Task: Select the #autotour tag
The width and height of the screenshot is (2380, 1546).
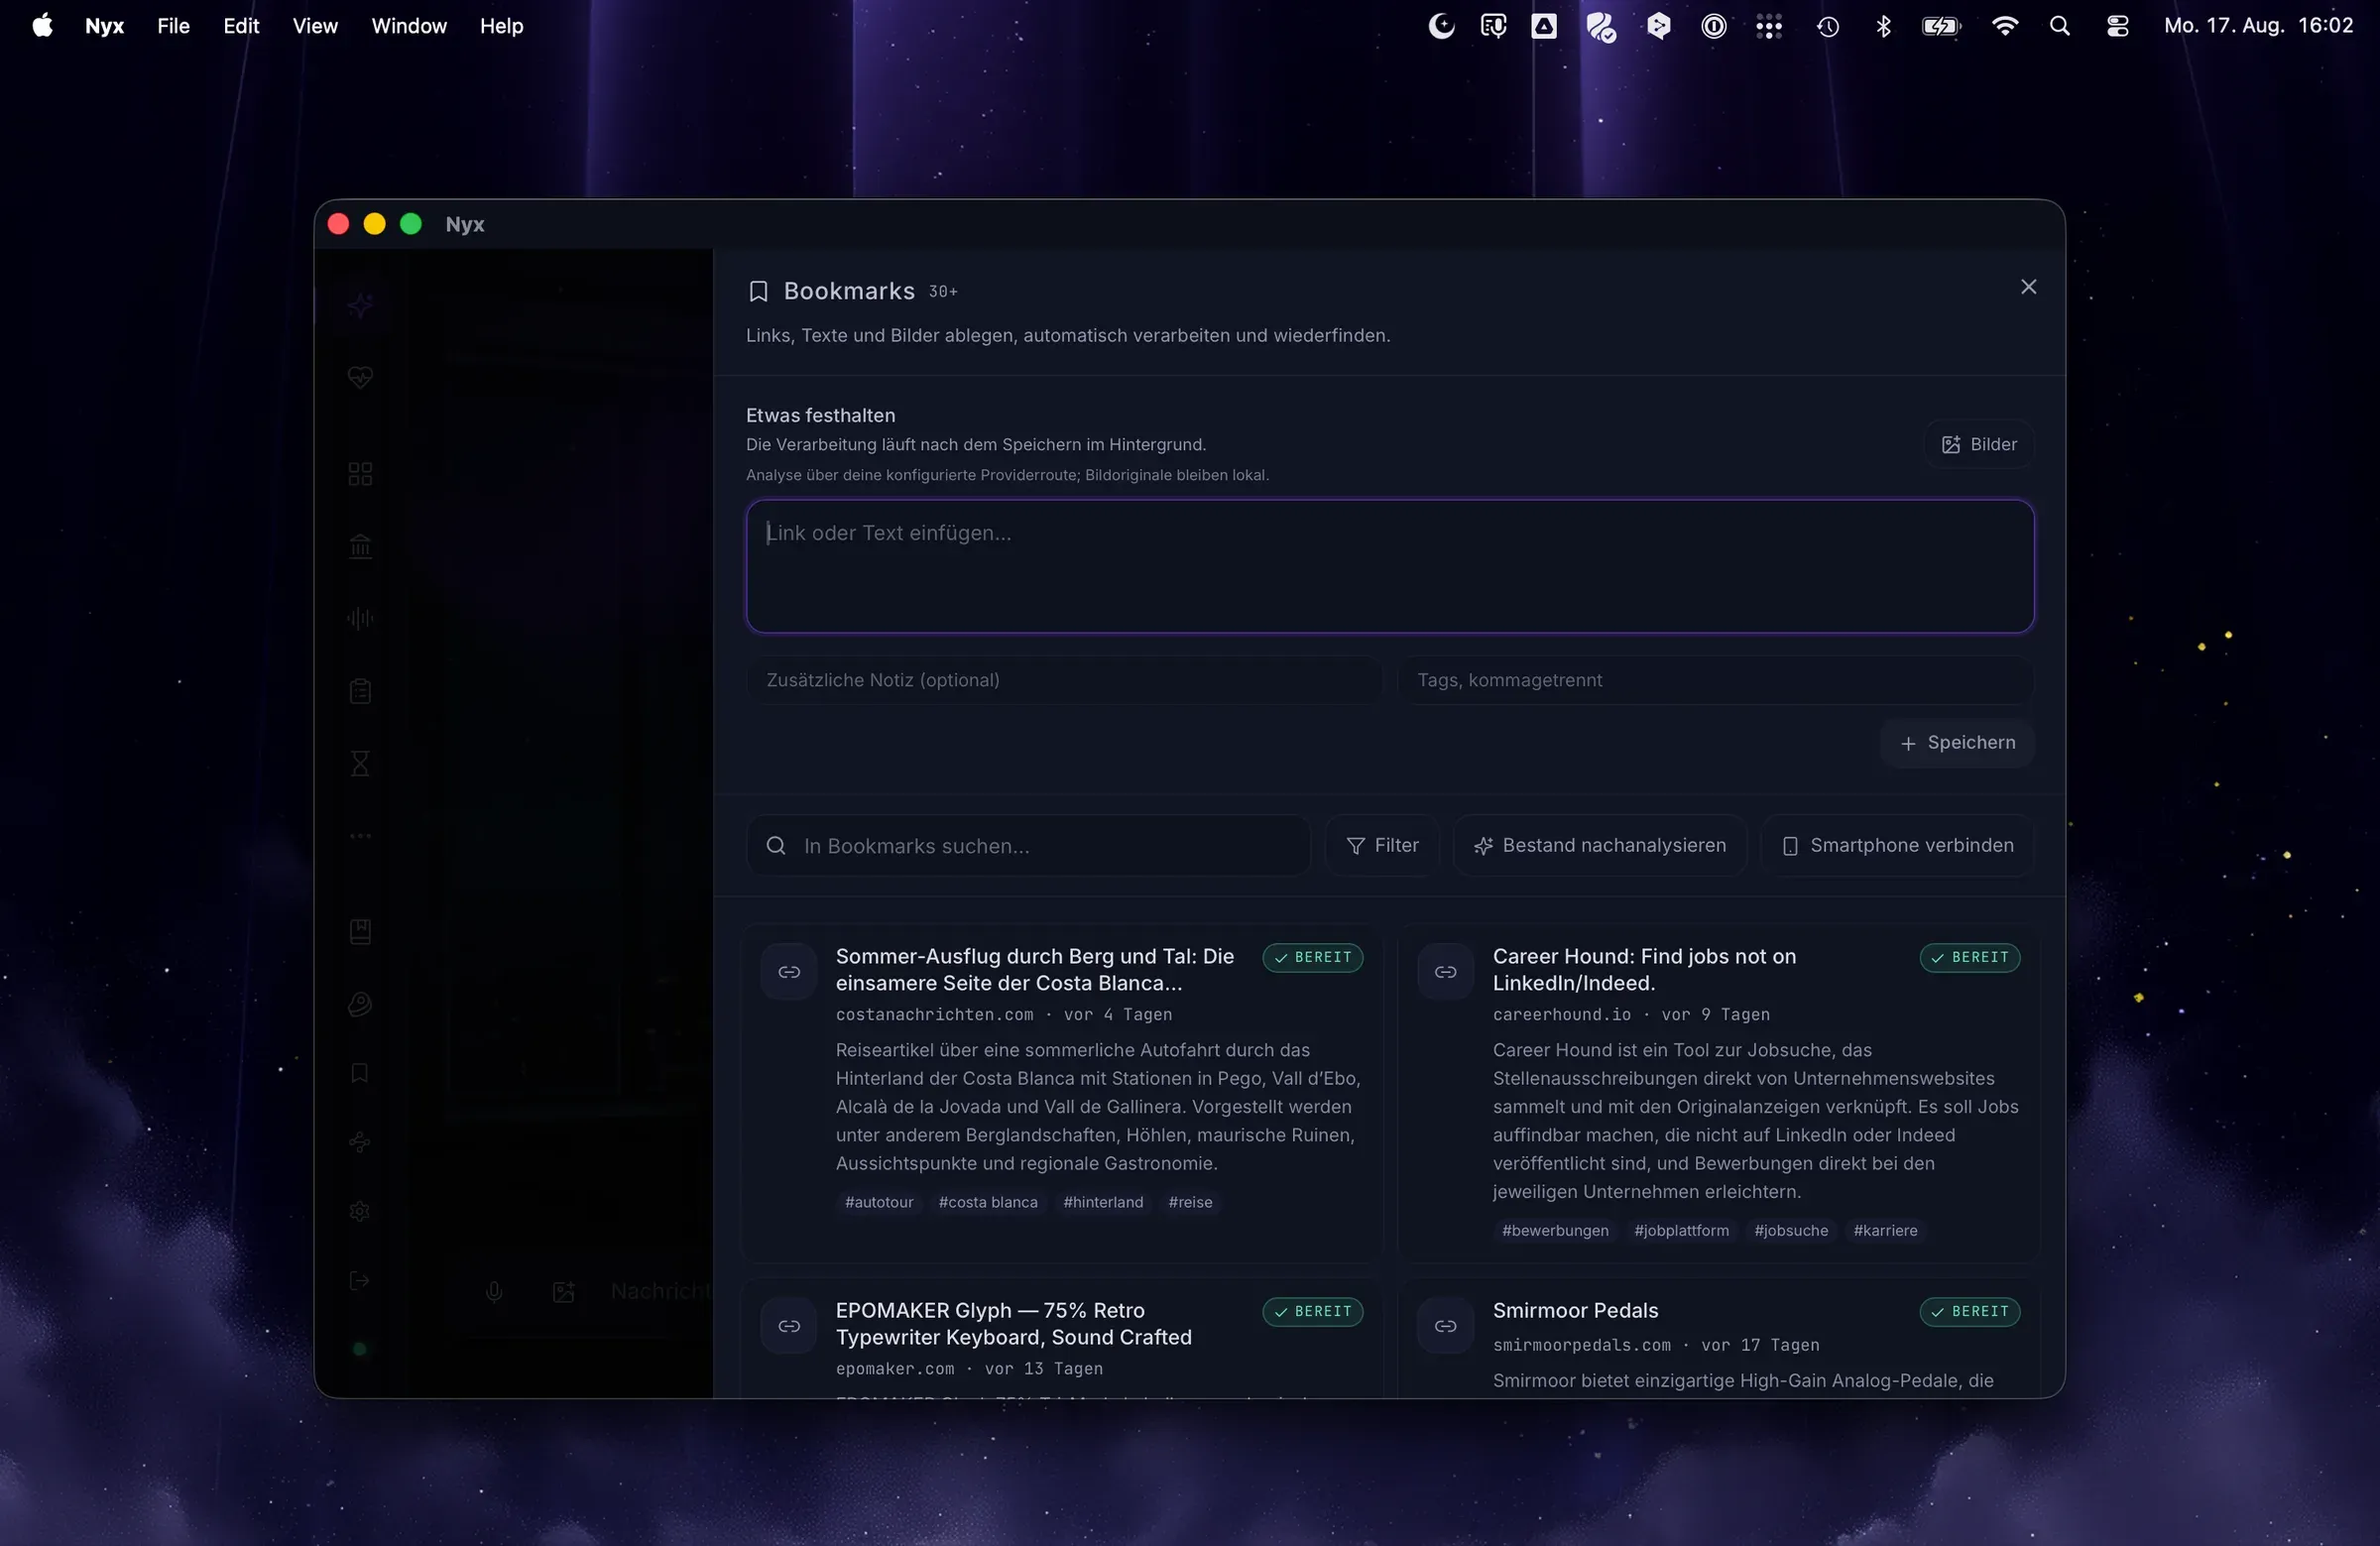Action: click(x=879, y=1202)
